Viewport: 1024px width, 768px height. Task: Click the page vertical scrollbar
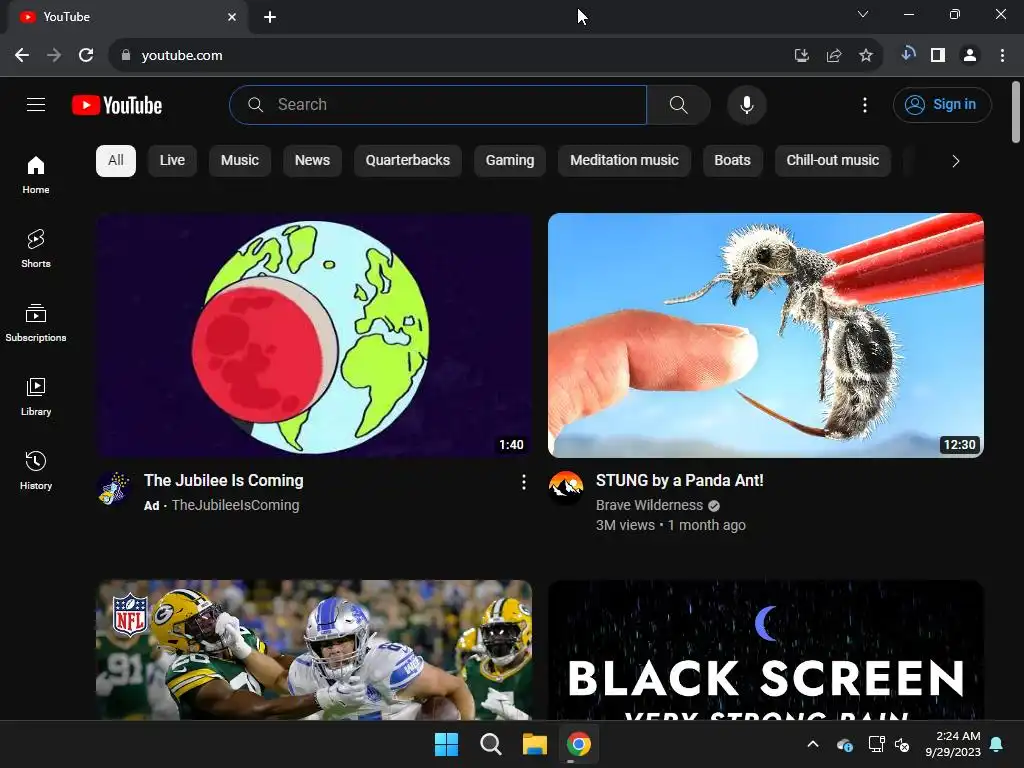click(1016, 112)
